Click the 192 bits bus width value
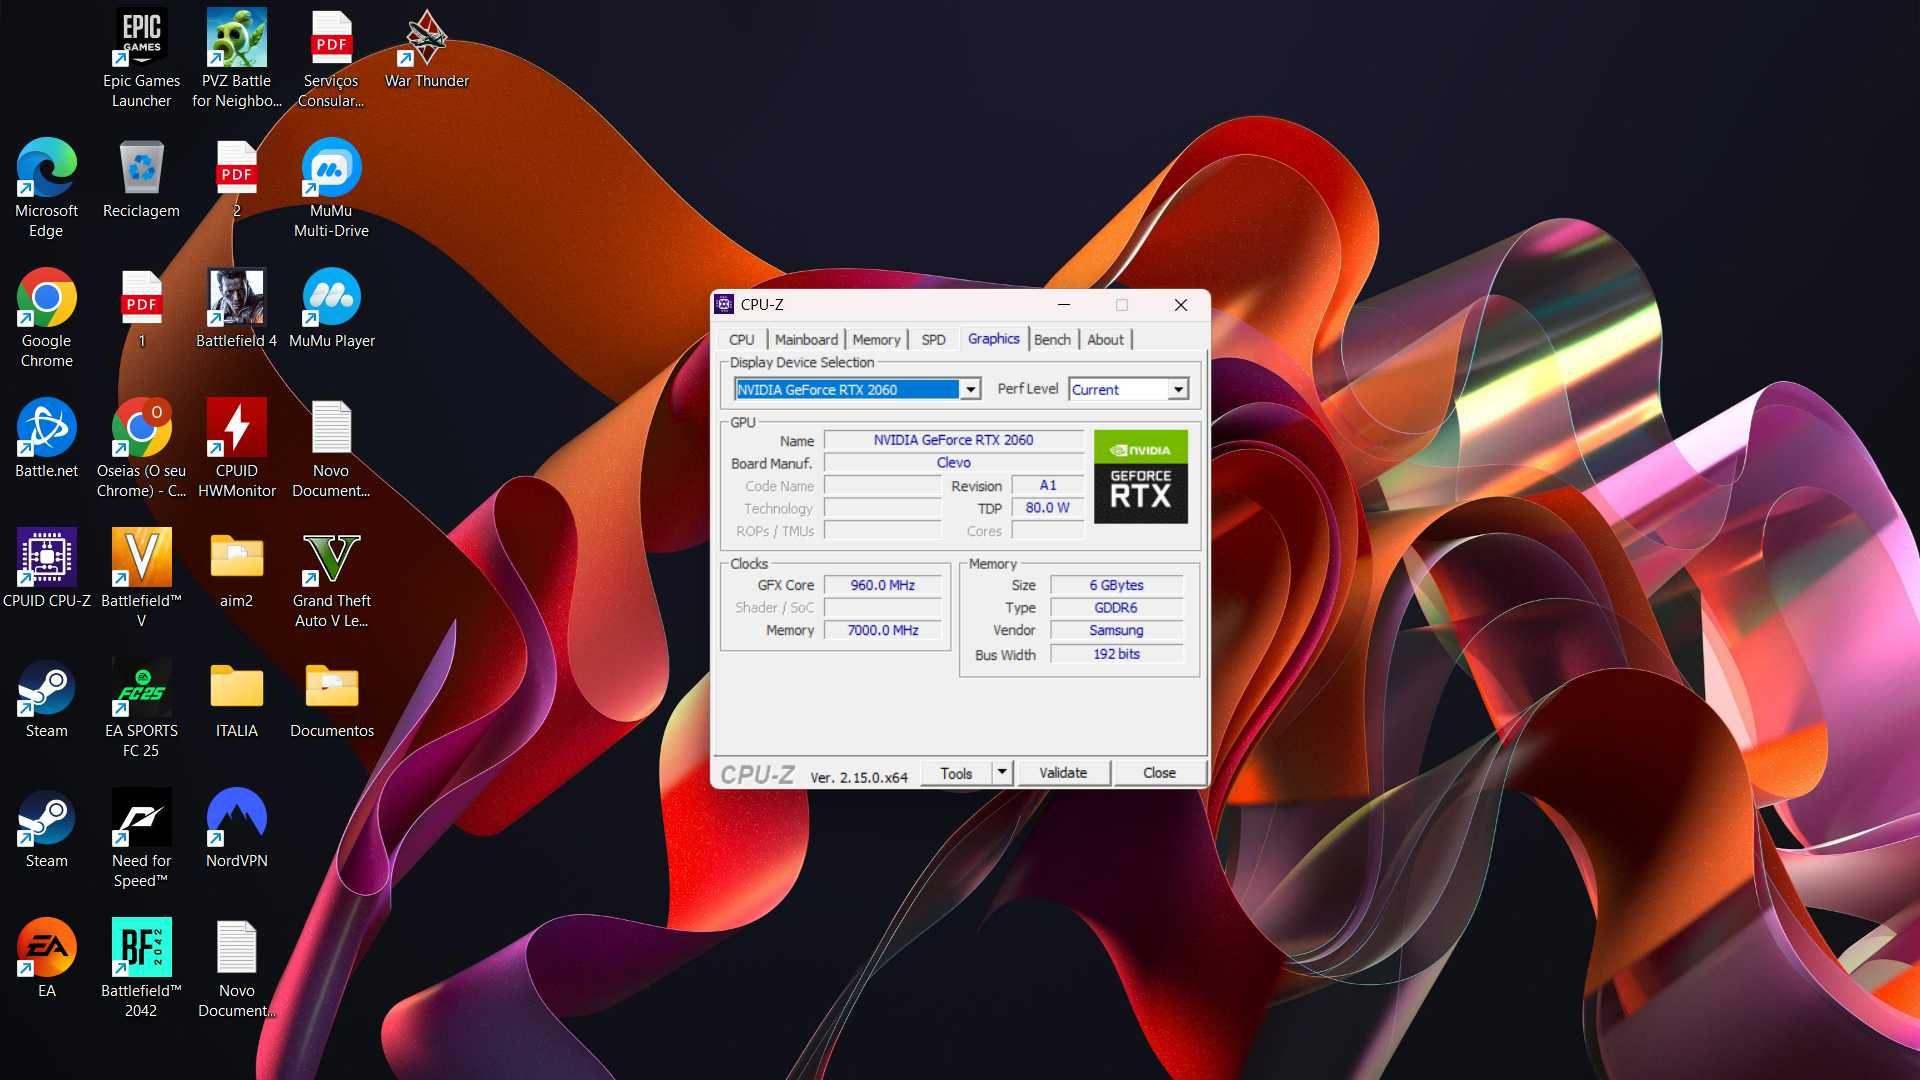The width and height of the screenshot is (1920, 1080). coord(1116,654)
